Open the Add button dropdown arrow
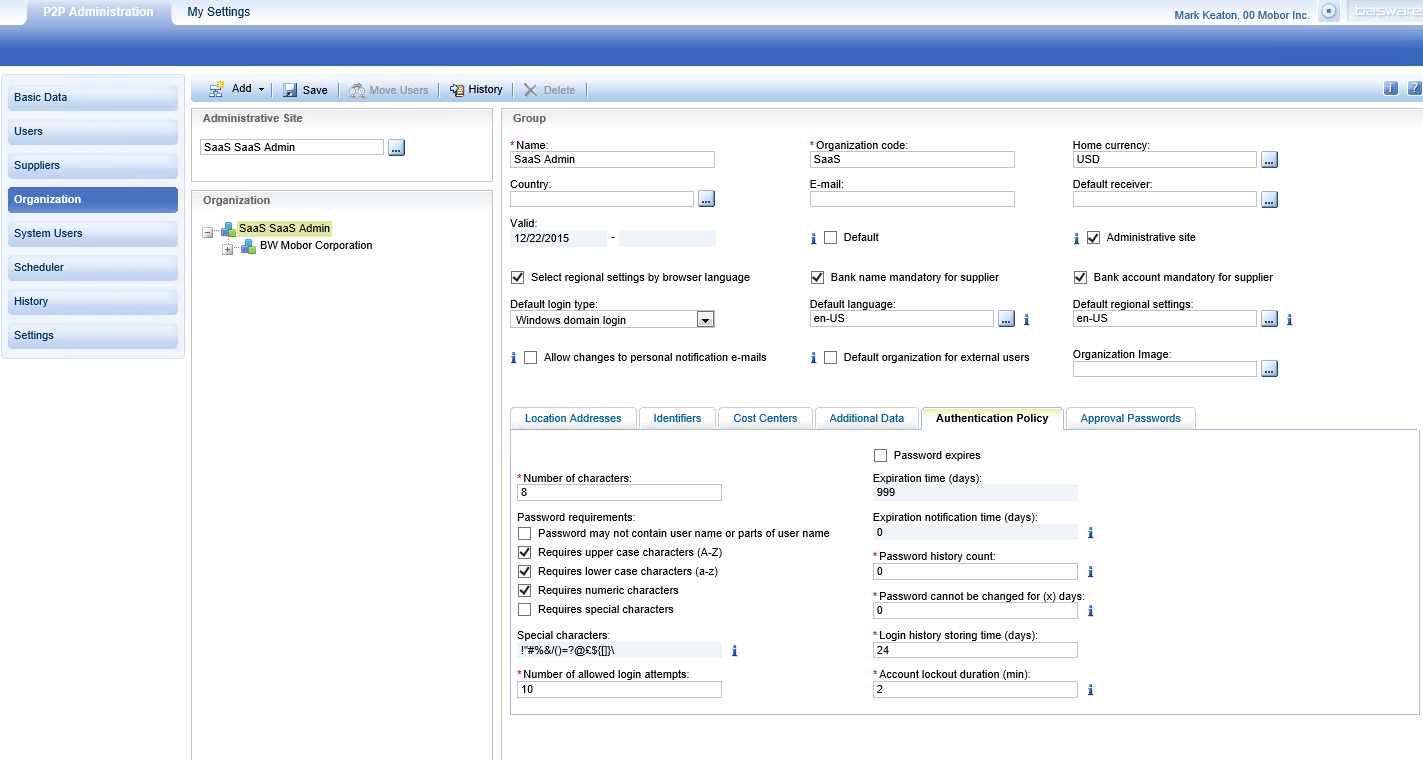The image size is (1423, 760). (x=262, y=89)
